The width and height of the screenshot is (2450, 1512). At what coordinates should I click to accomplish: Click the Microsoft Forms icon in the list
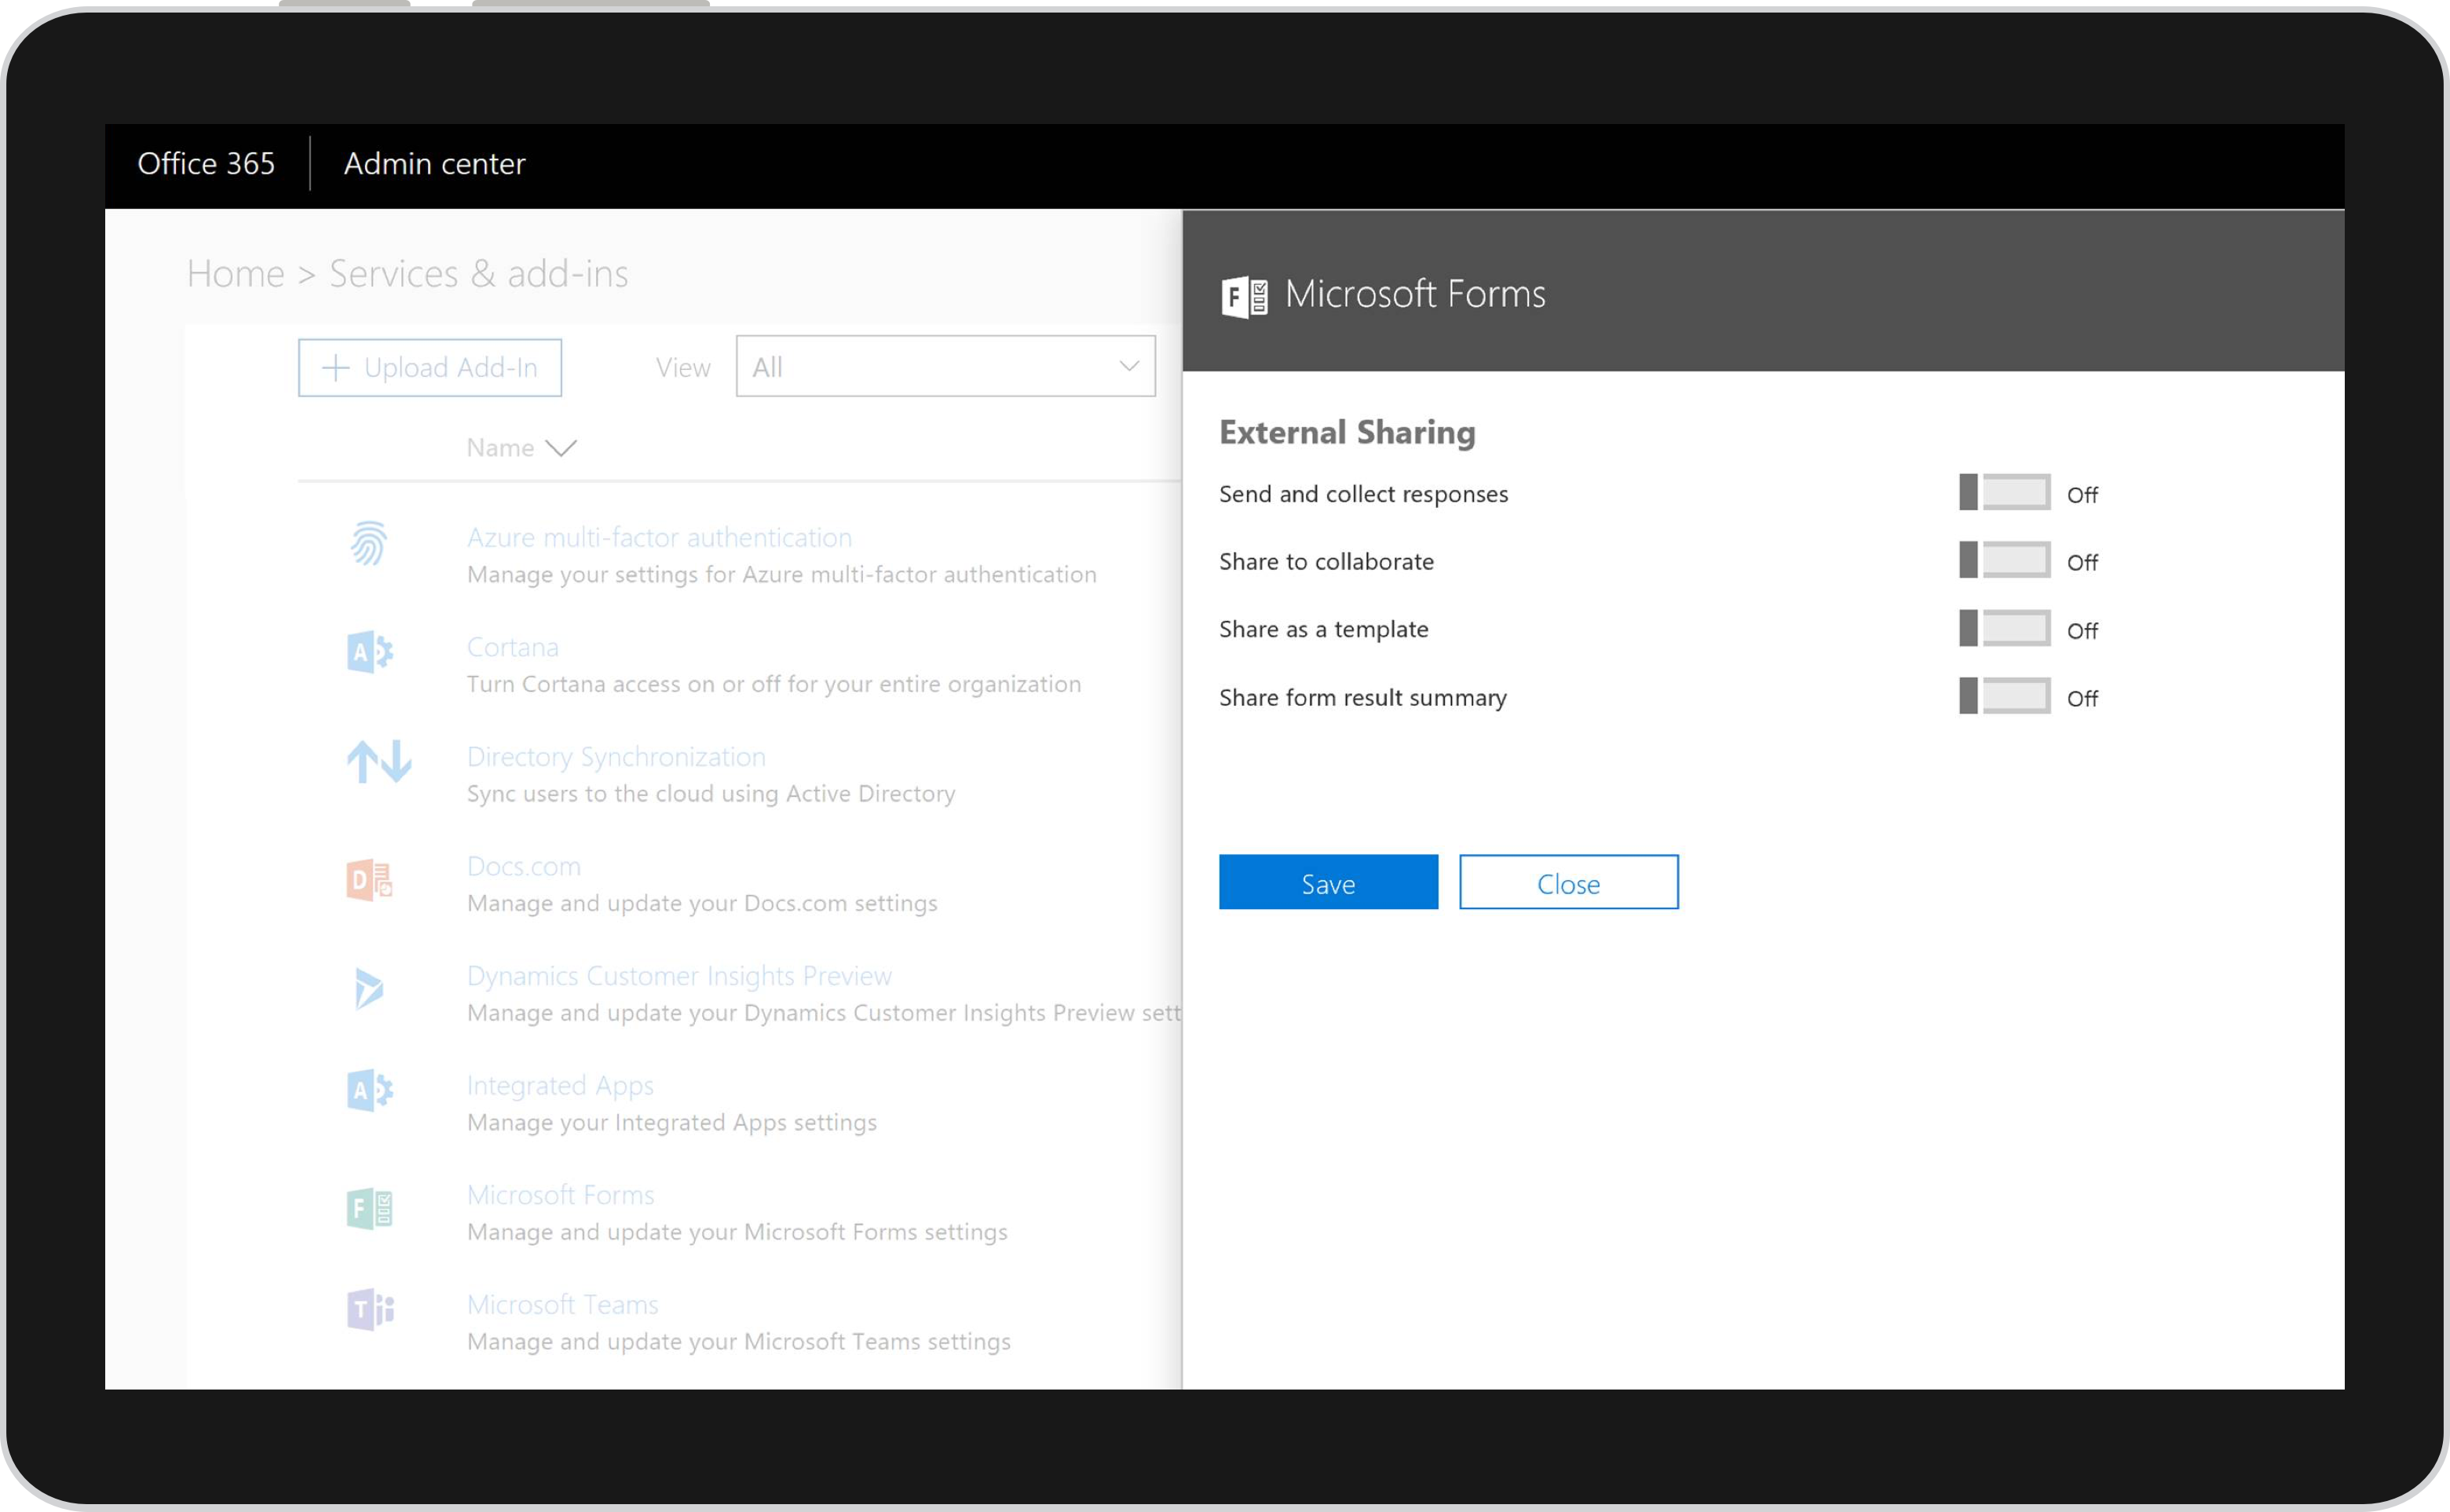(x=368, y=1208)
